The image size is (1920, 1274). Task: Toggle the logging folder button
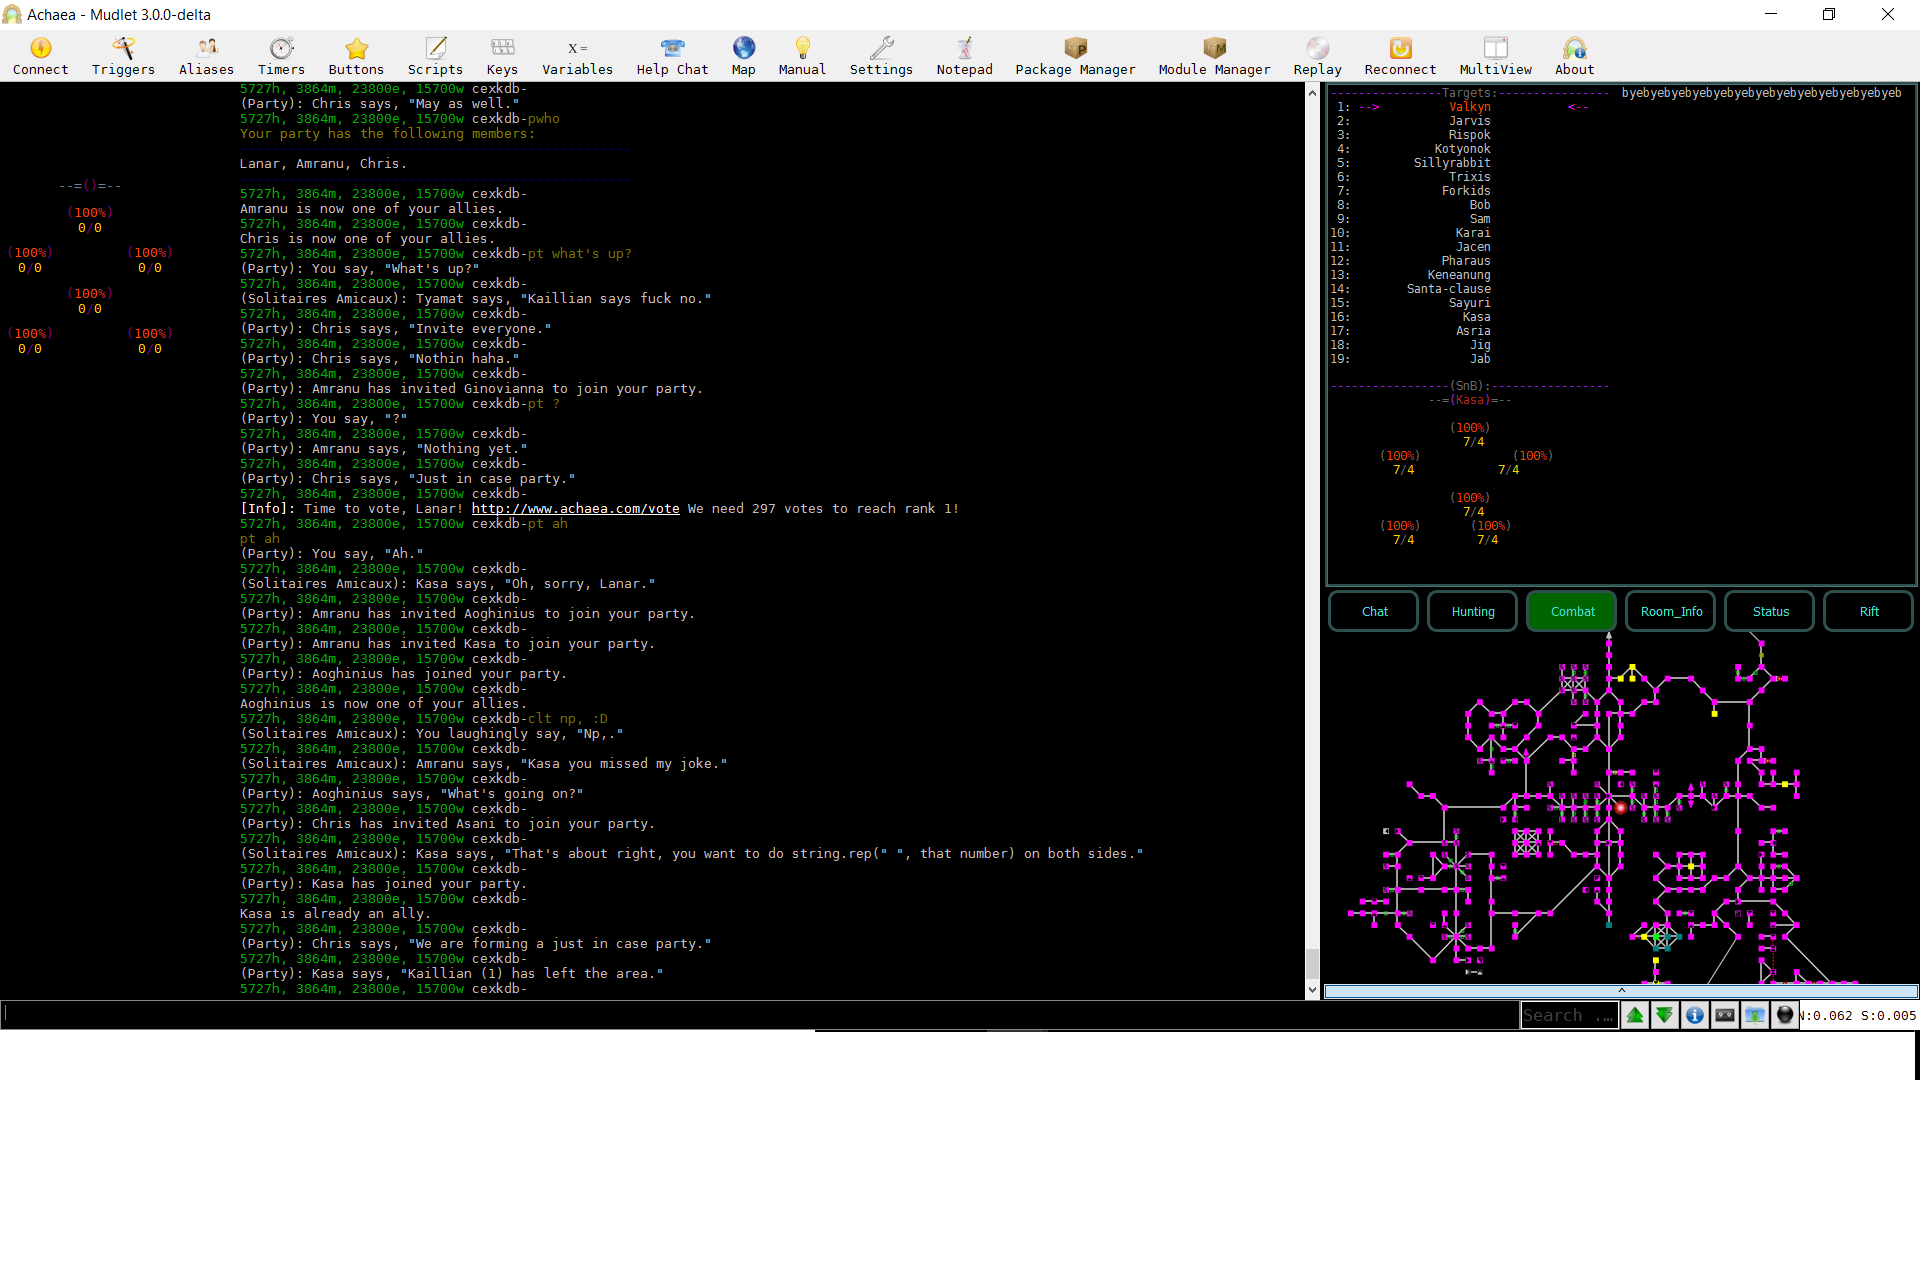click(1755, 1015)
